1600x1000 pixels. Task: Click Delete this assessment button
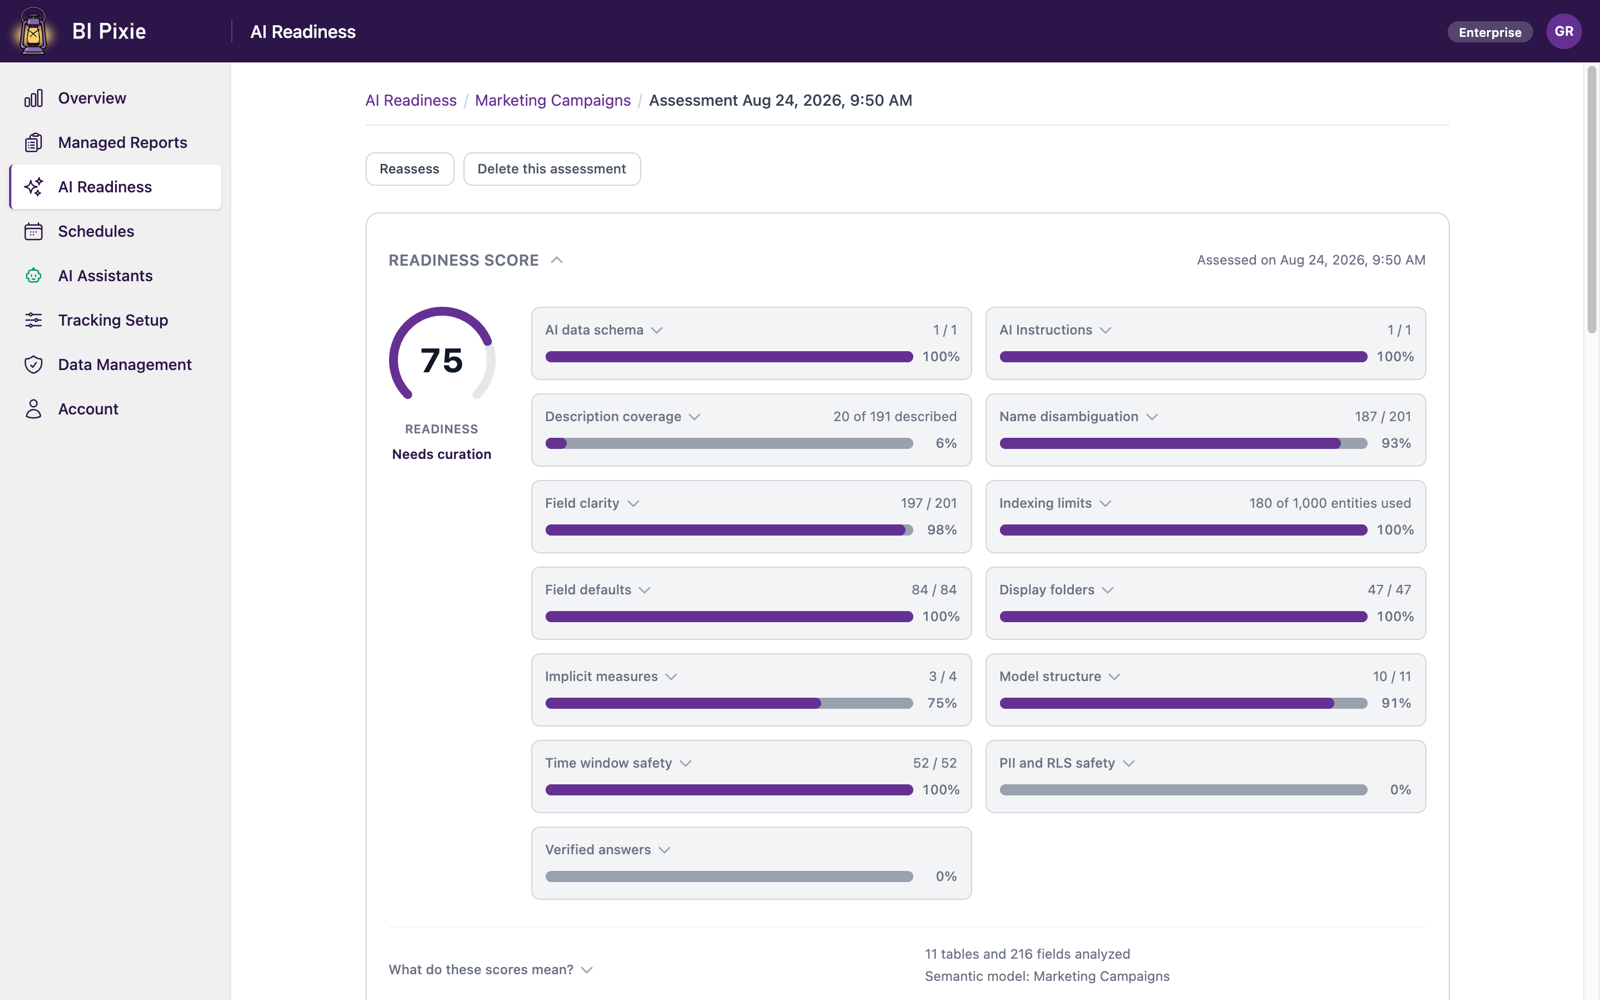(552, 169)
